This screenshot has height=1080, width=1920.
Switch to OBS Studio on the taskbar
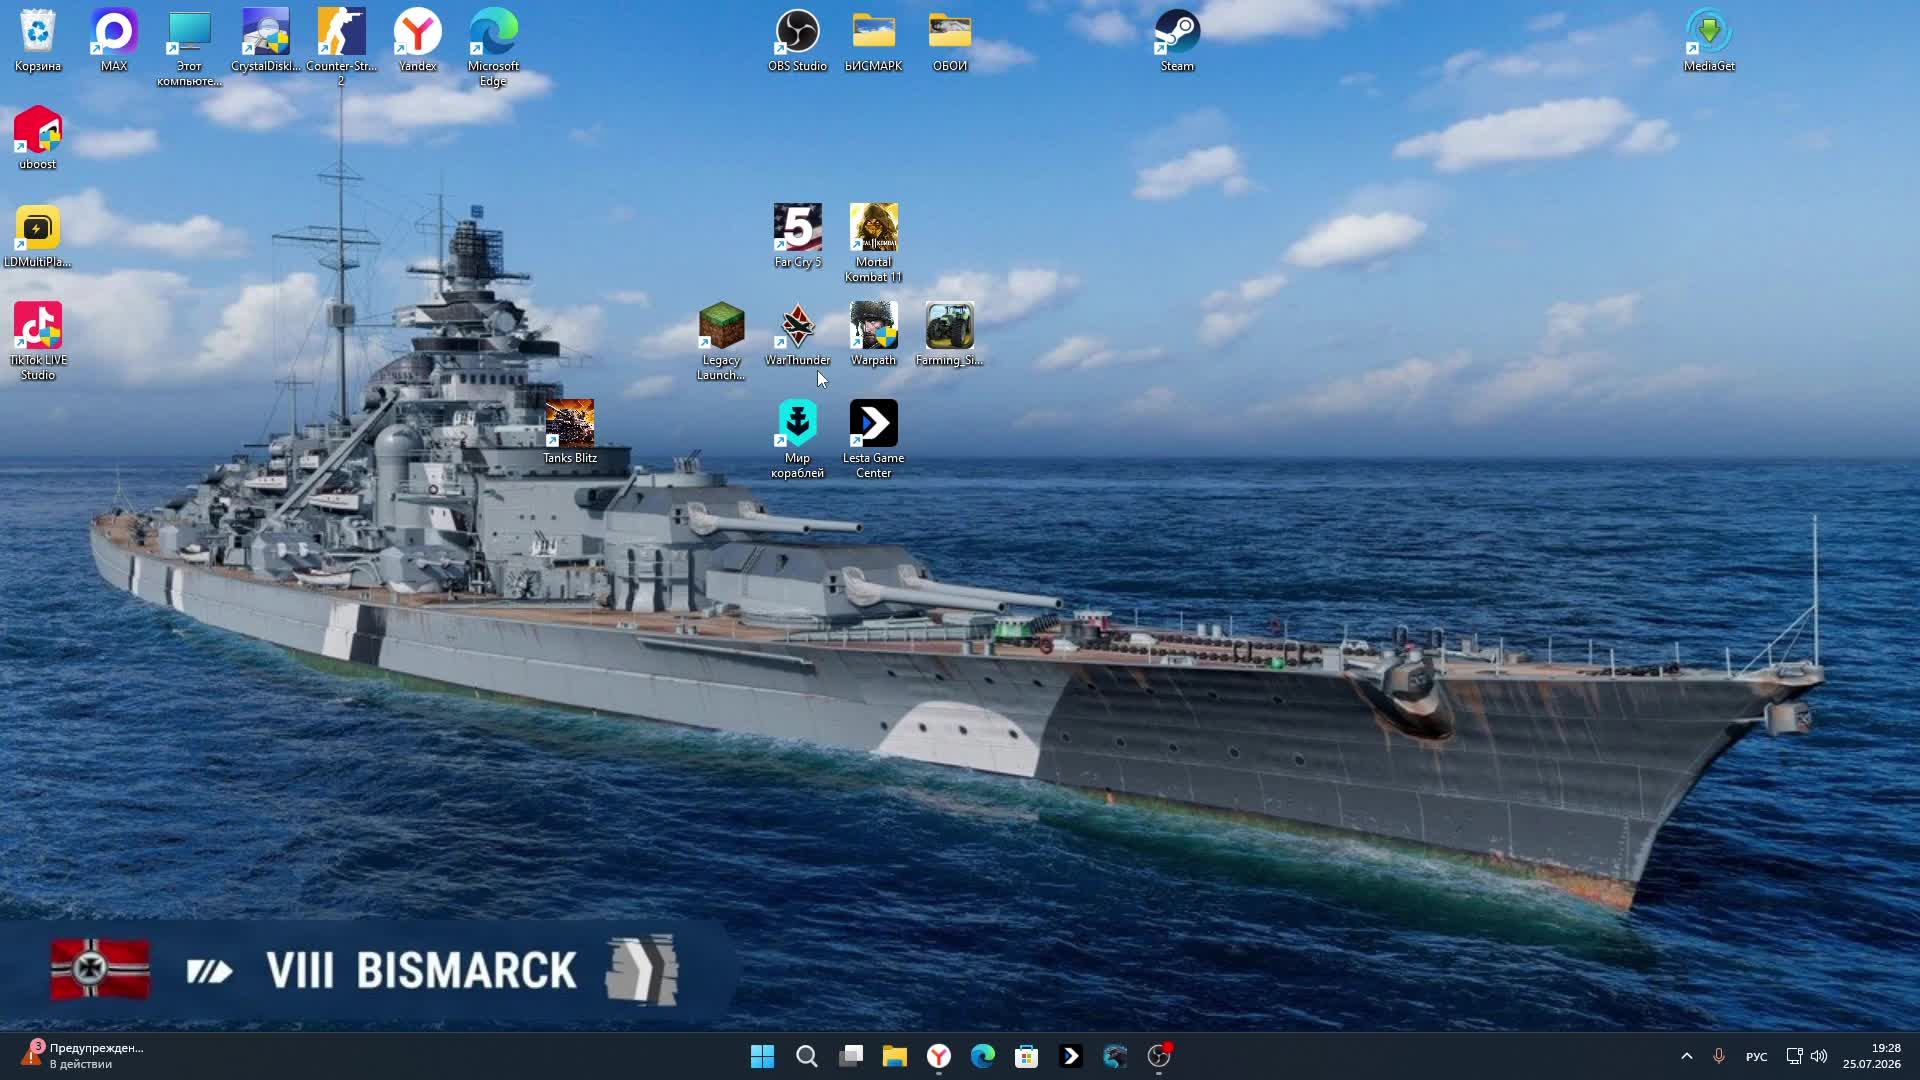(1159, 1056)
